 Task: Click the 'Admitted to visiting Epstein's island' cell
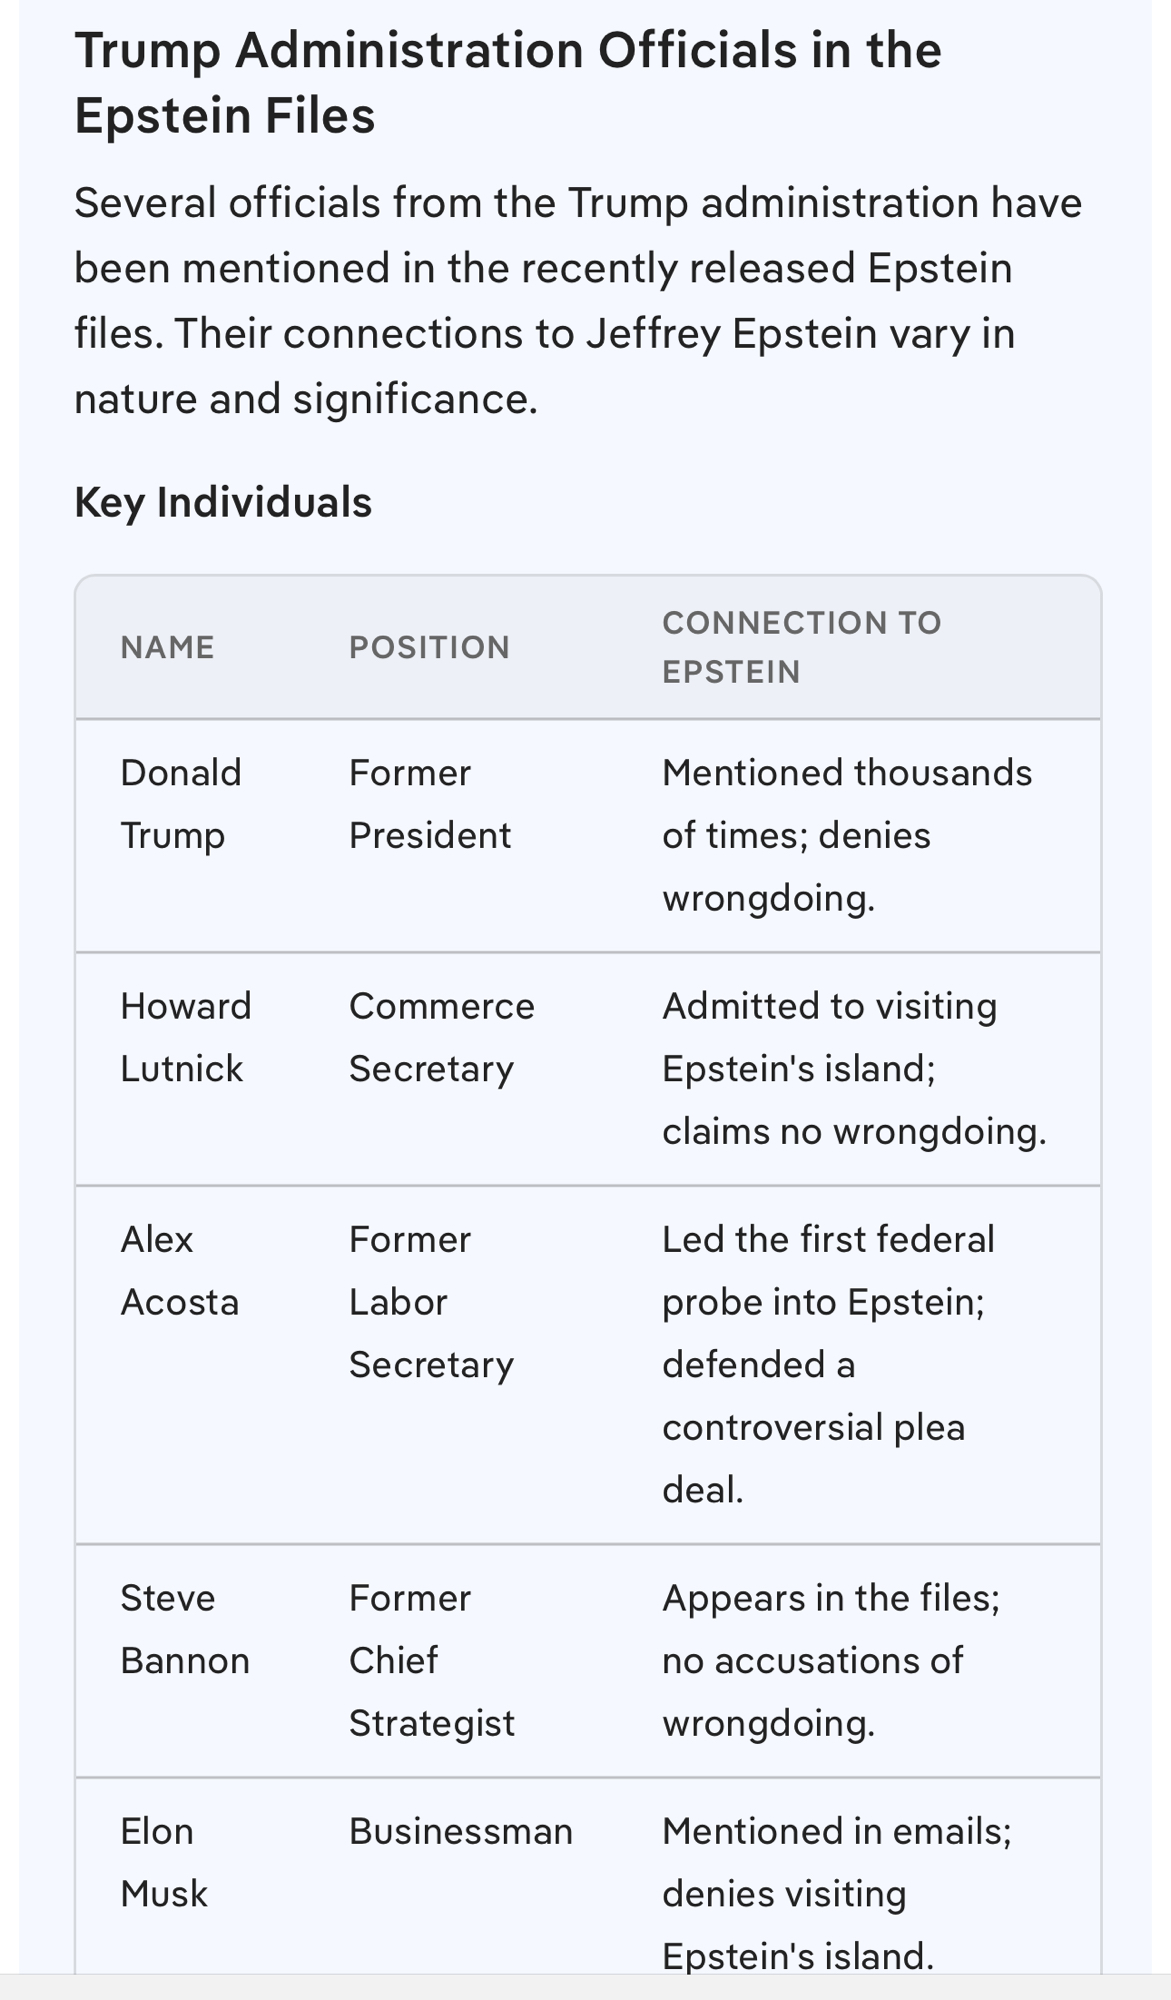click(853, 1068)
